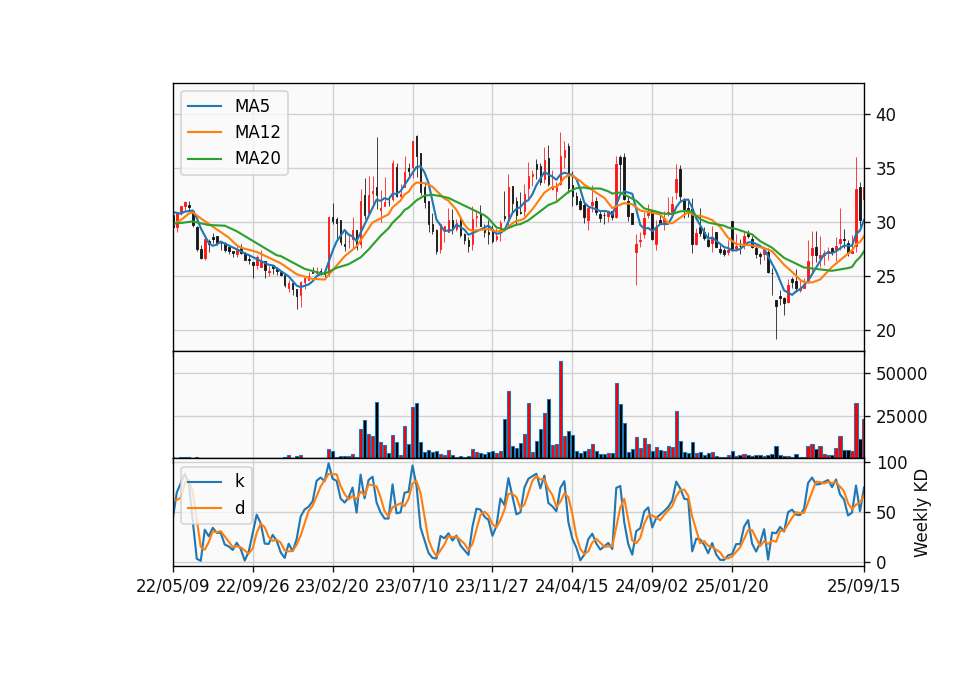
Task: Click the volume axis value 25000
Action: click(902, 417)
